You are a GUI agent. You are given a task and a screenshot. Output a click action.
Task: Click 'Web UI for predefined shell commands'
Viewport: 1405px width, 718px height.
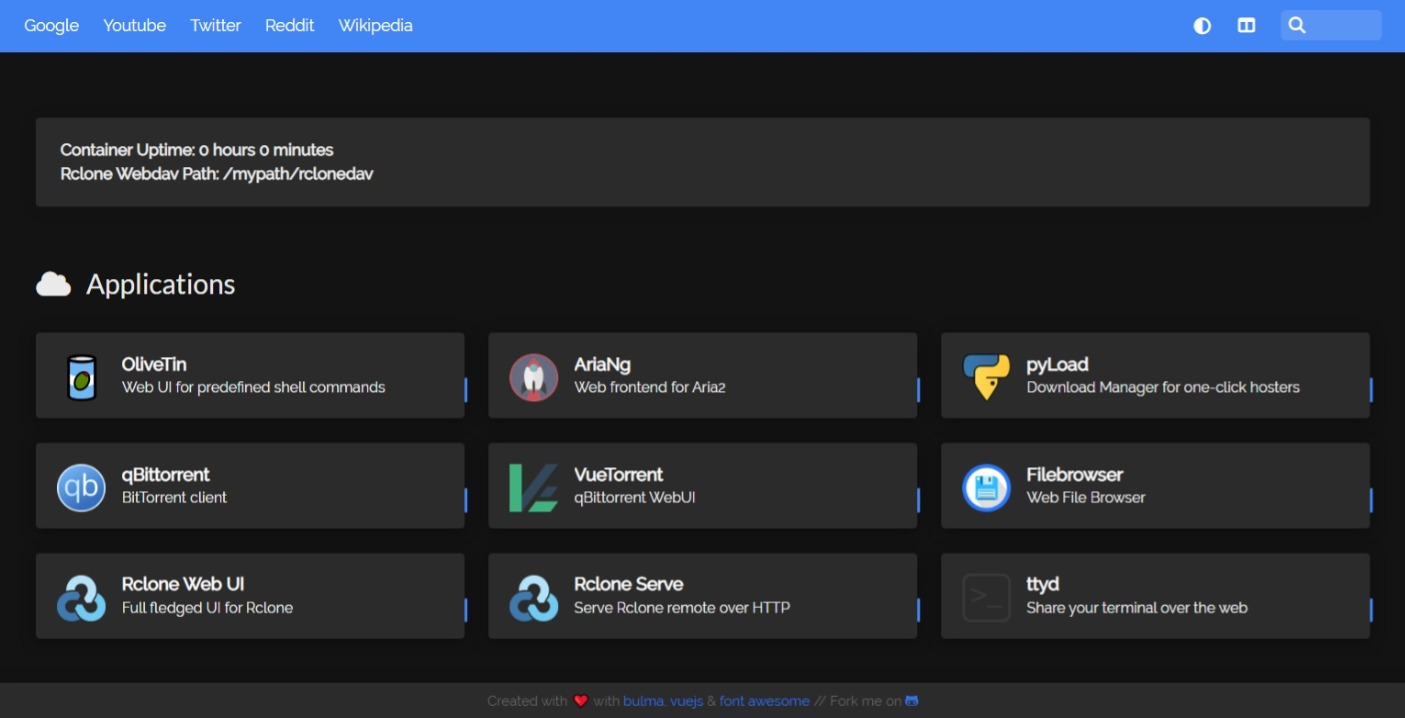click(253, 387)
